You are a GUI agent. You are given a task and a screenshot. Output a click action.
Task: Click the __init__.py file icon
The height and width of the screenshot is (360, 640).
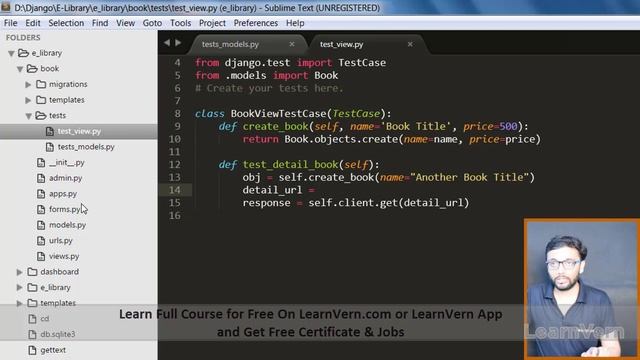pos(41,162)
